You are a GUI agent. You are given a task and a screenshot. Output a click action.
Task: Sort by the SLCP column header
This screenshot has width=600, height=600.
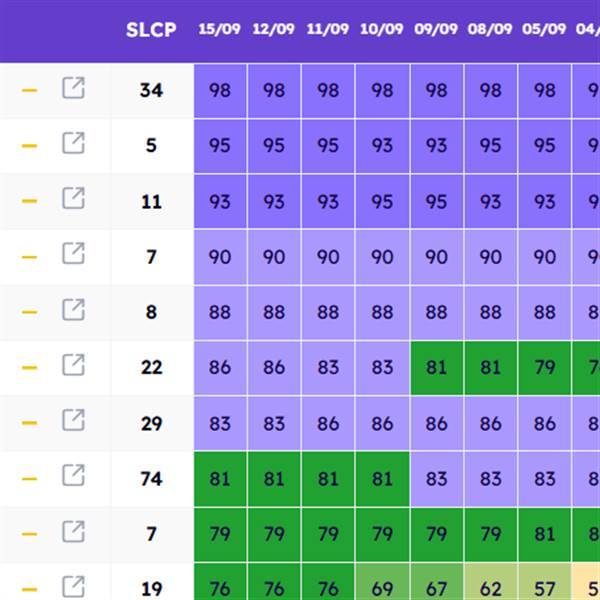pos(151,30)
